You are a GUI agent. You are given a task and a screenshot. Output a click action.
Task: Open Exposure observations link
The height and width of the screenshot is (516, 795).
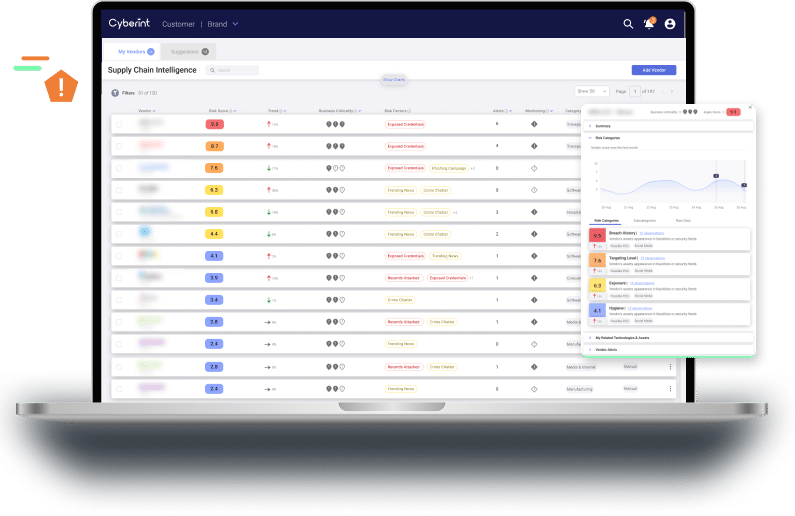tap(642, 283)
